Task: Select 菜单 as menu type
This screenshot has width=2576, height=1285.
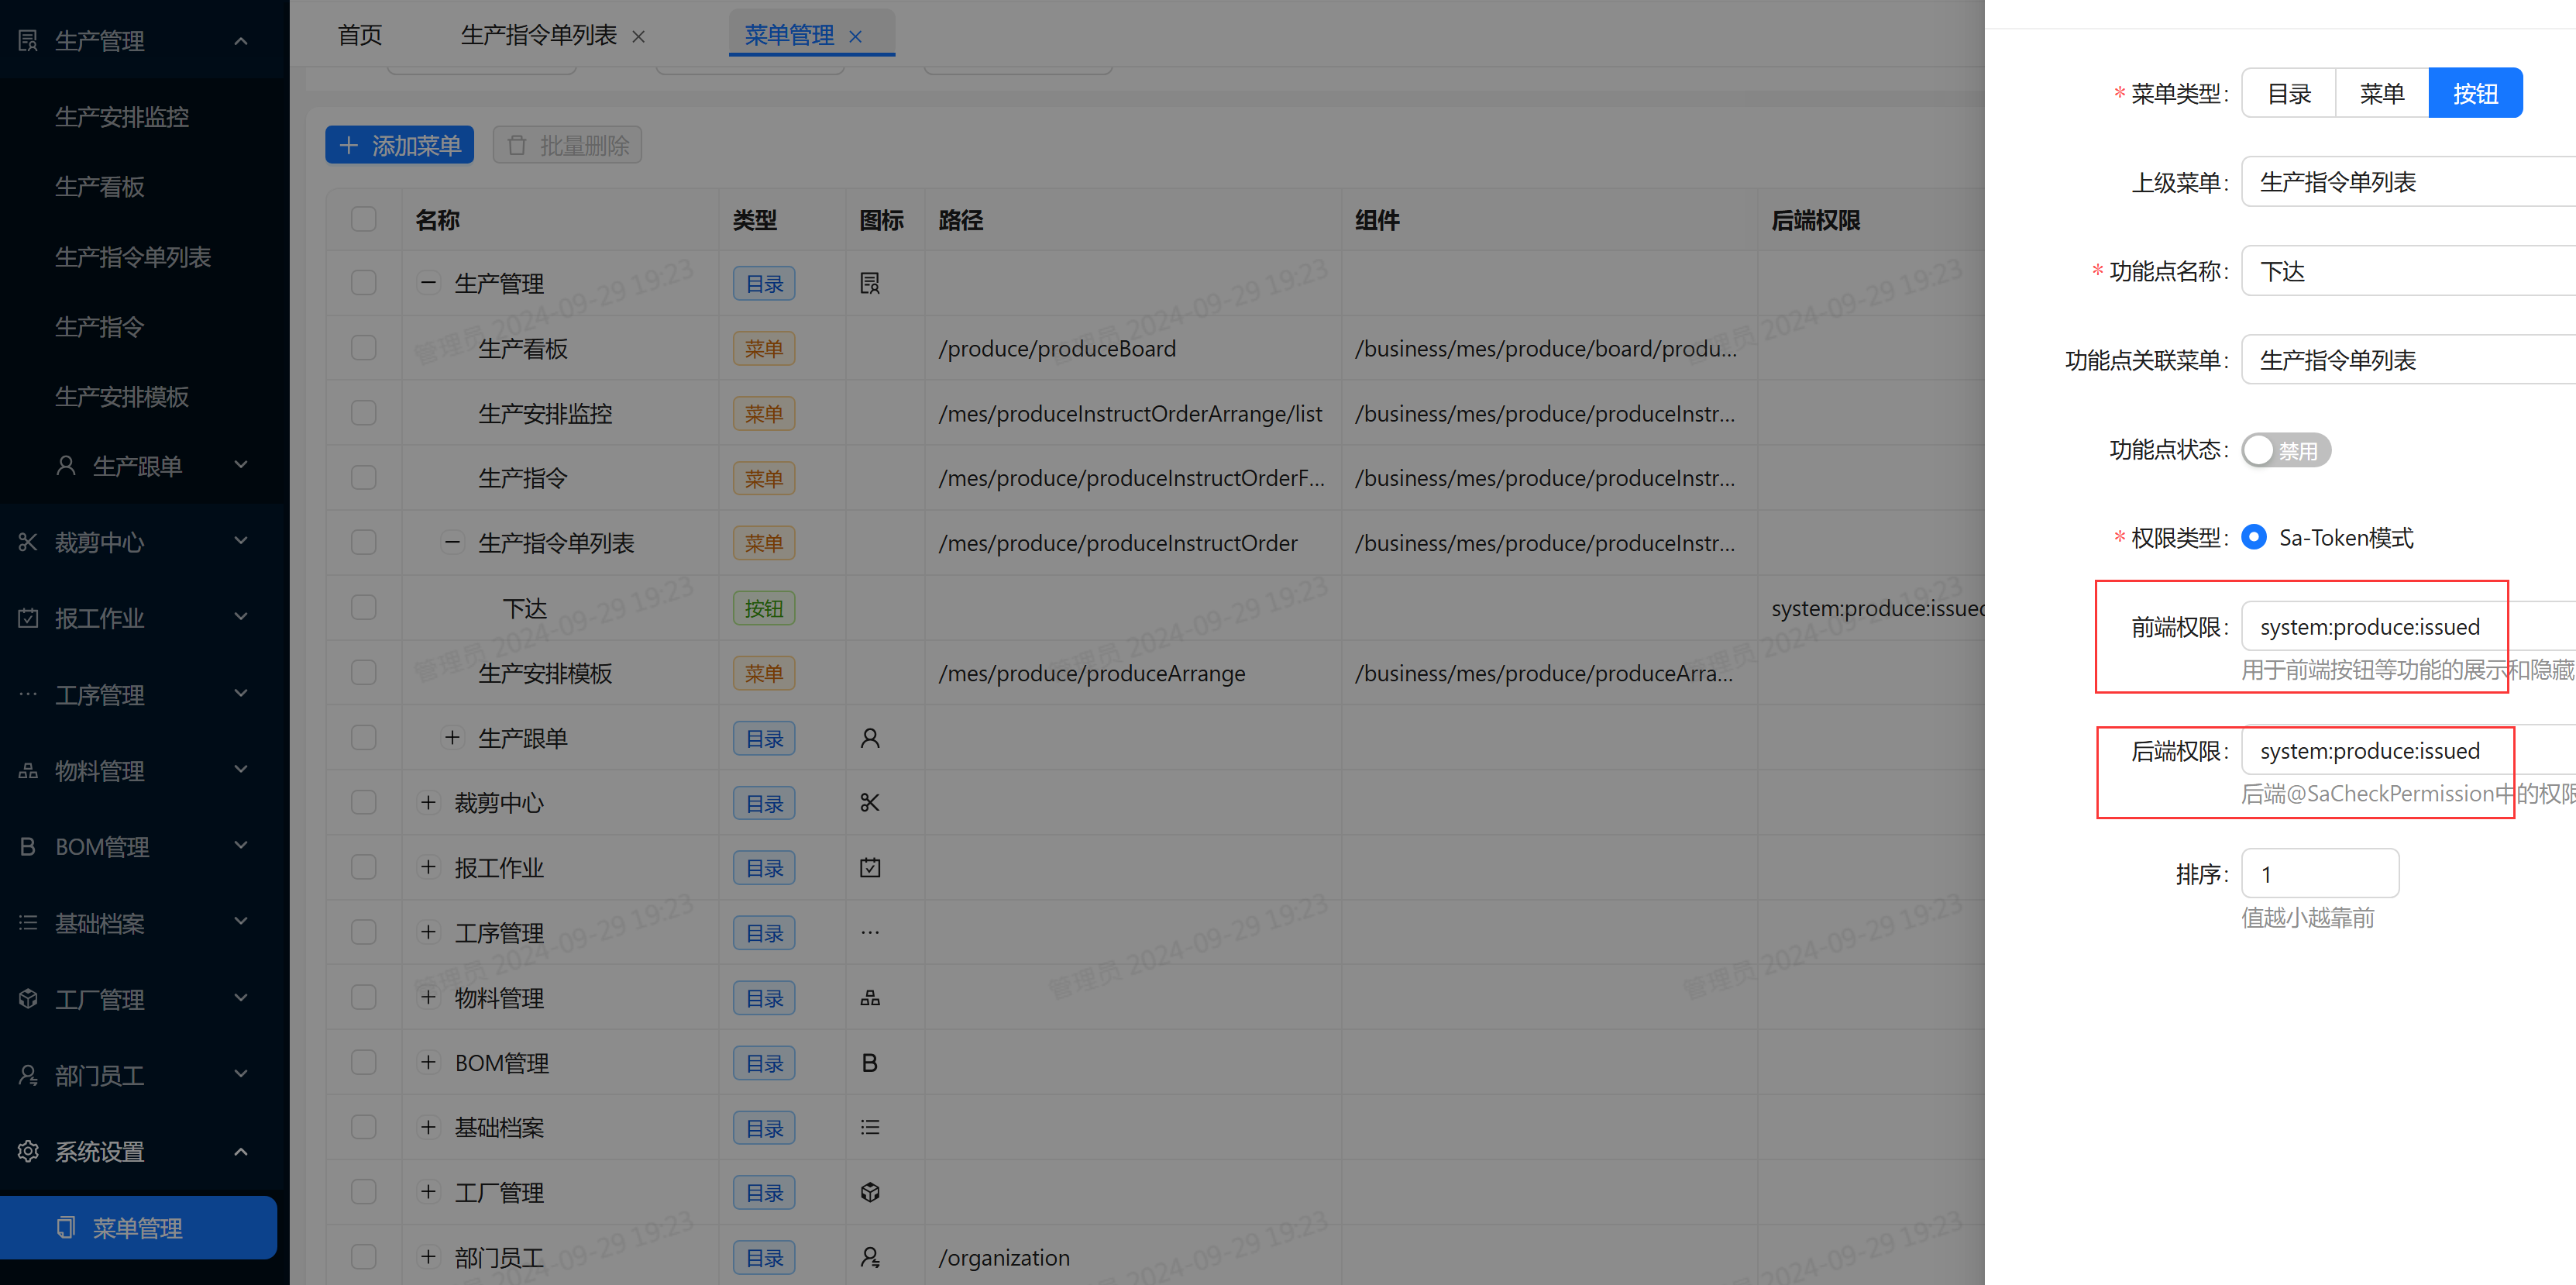Action: (x=2381, y=93)
